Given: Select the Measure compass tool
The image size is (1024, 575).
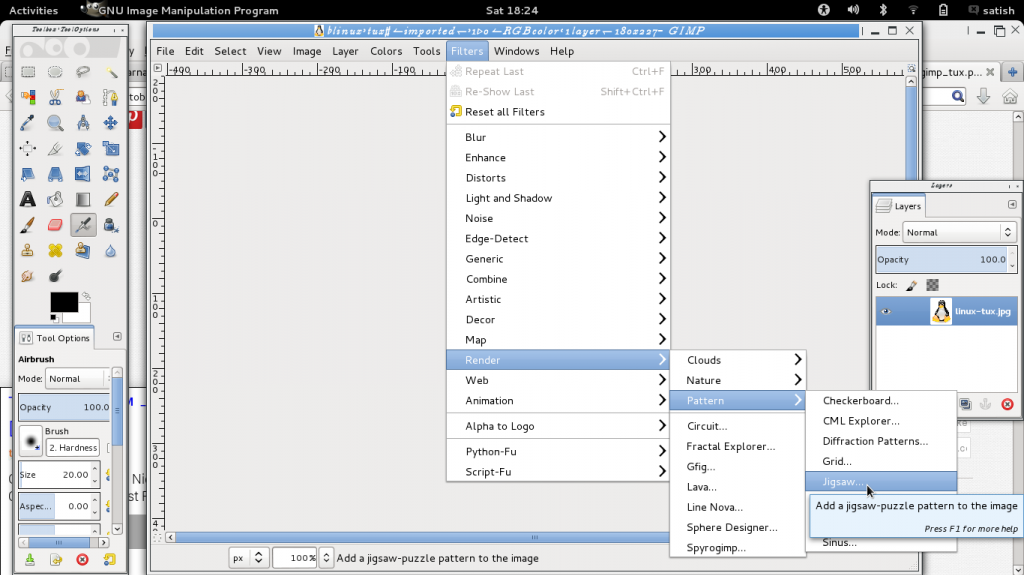Looking at the screenshot, I should [x=83, y=123].
